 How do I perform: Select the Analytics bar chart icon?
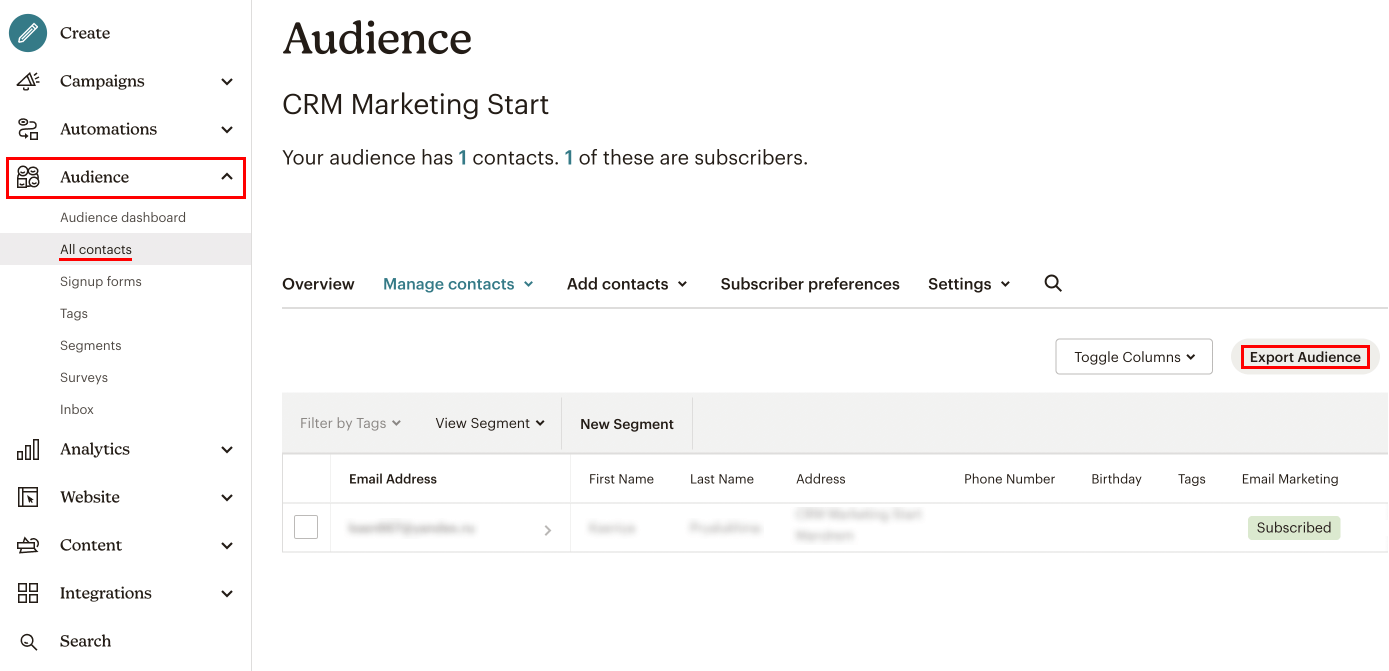pos(26,449)
